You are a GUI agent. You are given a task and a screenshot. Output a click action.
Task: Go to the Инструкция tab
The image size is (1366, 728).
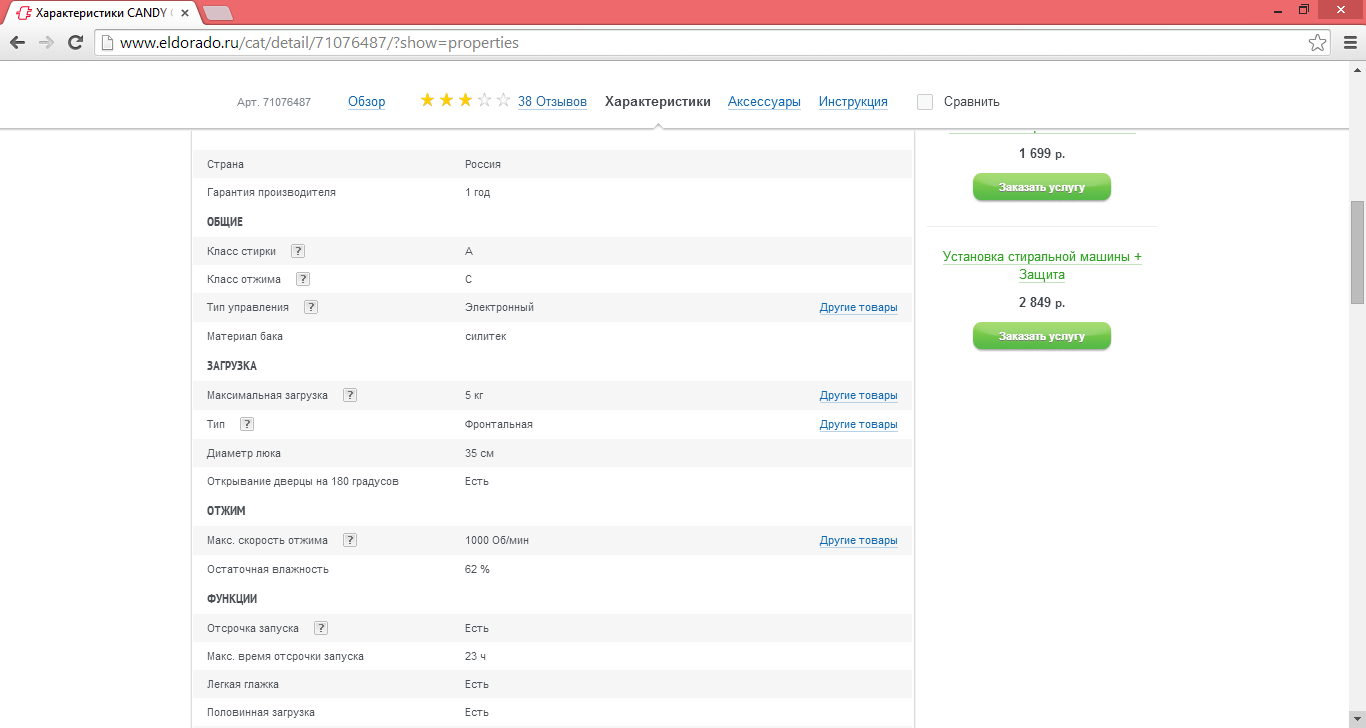point(853,102)
